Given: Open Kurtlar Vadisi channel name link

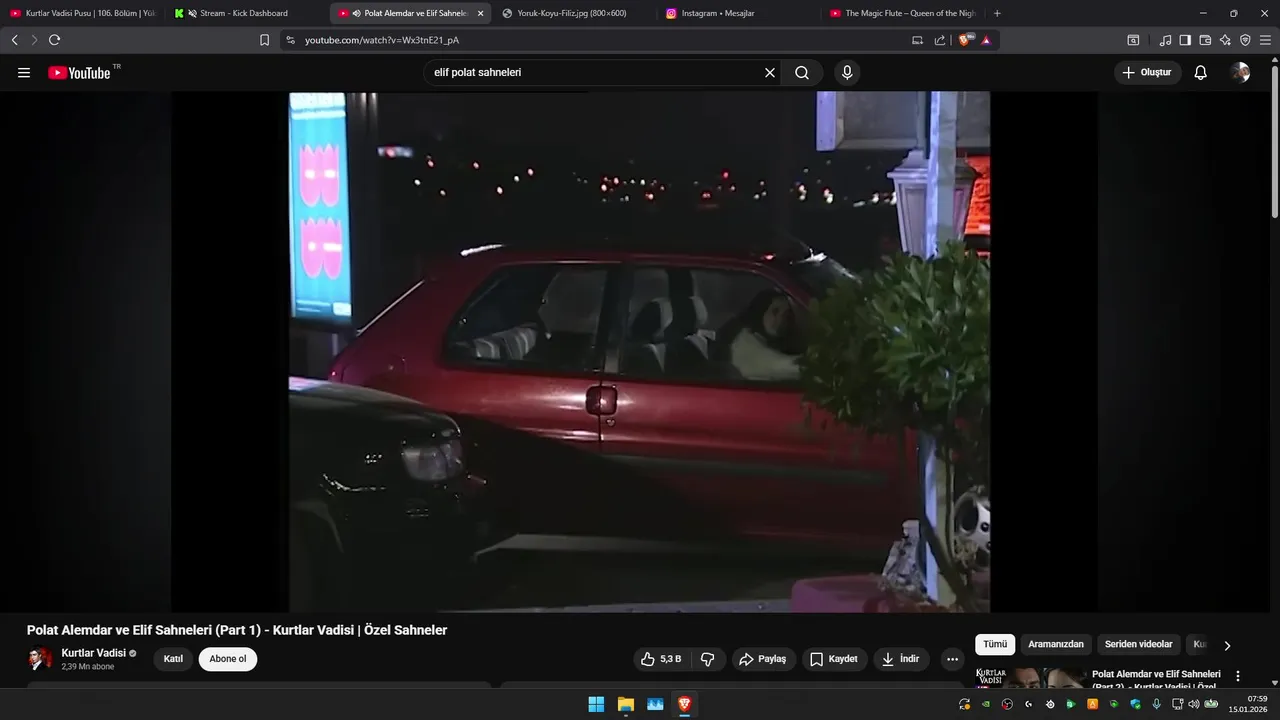Looking at the screenshot, I should tap(94, 653).
